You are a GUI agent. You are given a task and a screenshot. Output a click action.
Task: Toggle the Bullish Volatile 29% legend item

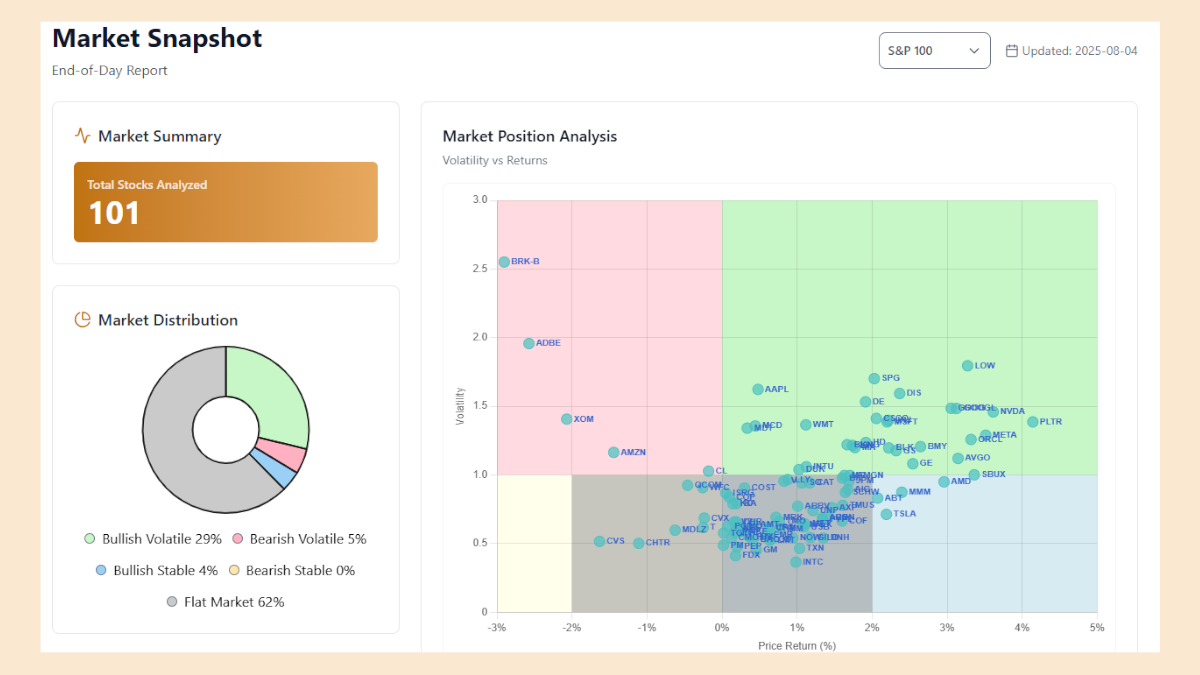coord(153,539)
